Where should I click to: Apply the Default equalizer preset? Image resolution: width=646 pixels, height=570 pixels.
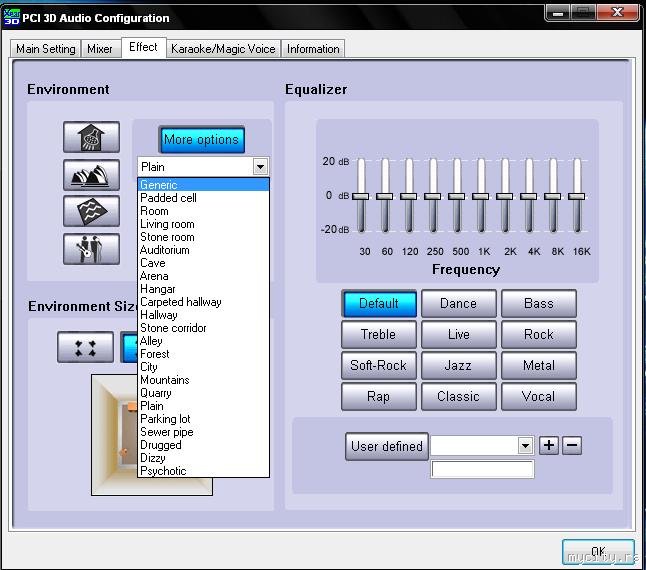(x=379, y=304)
